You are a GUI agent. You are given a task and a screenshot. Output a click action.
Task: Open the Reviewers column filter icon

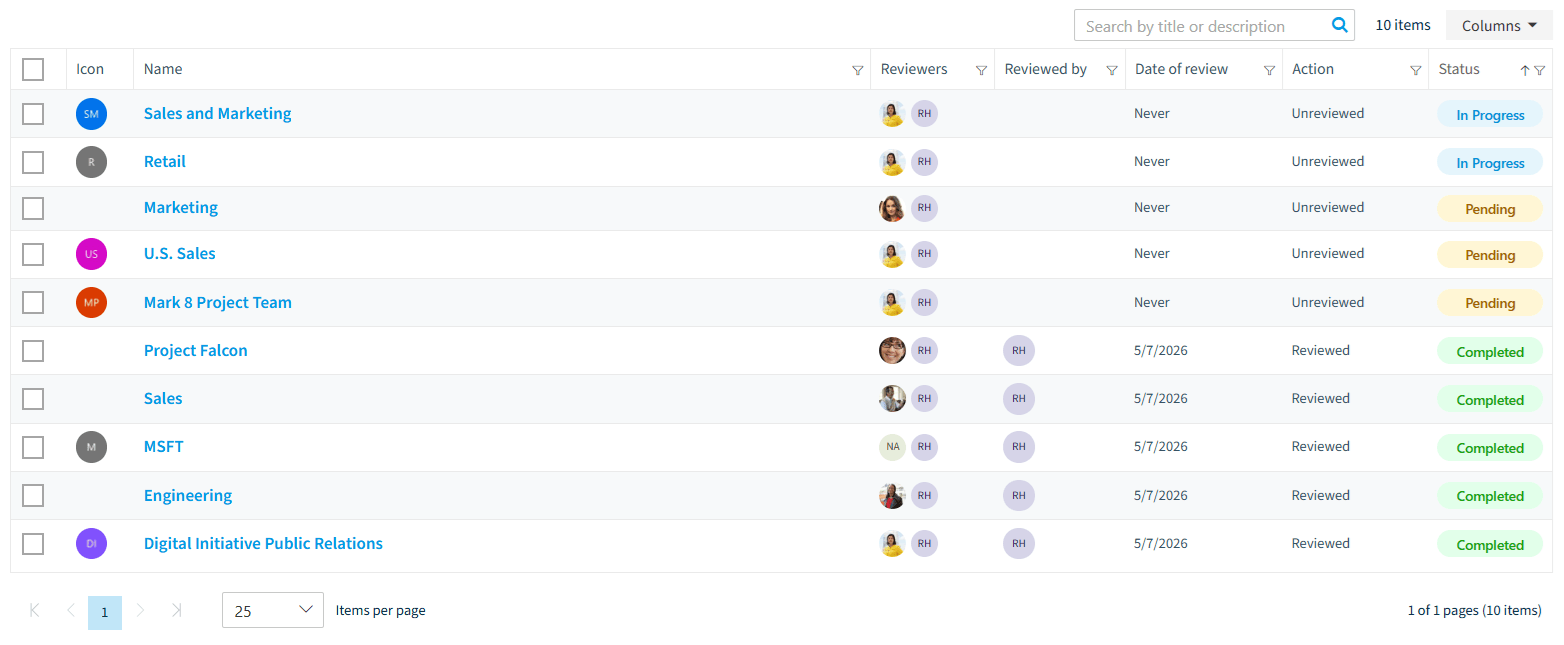coord(981,70)
